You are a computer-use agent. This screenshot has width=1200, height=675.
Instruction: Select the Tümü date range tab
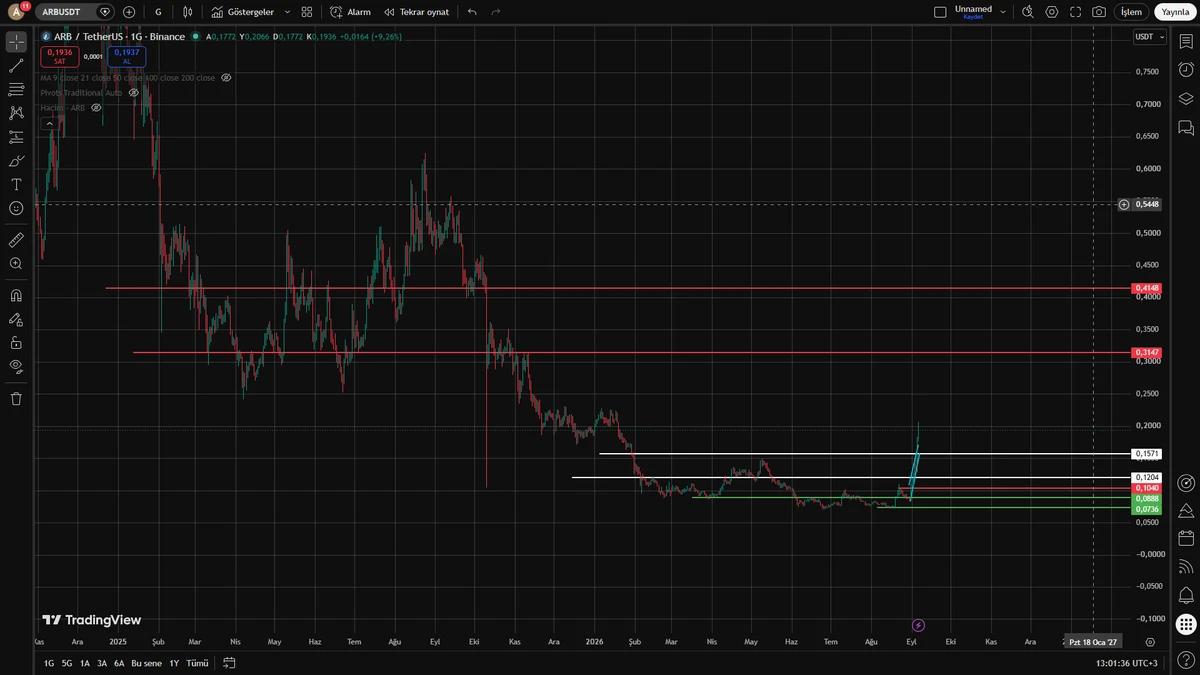(197, 663)
